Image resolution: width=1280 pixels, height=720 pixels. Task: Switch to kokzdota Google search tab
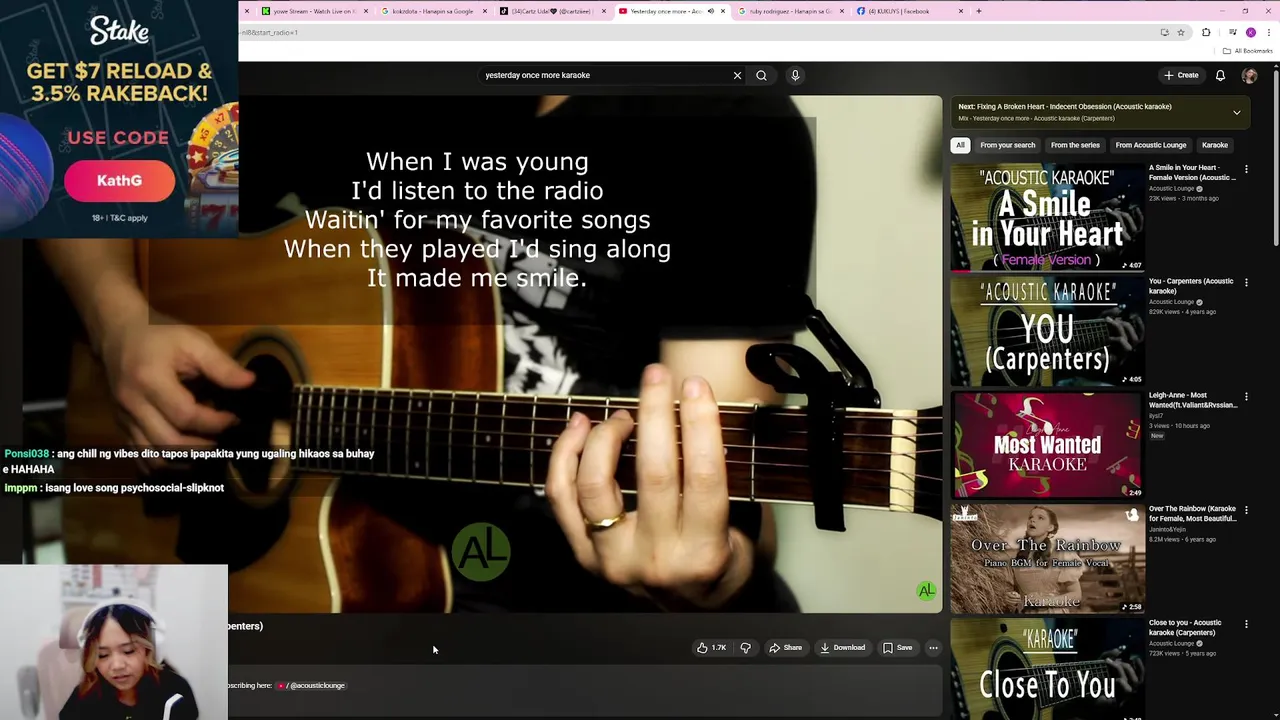433,11
